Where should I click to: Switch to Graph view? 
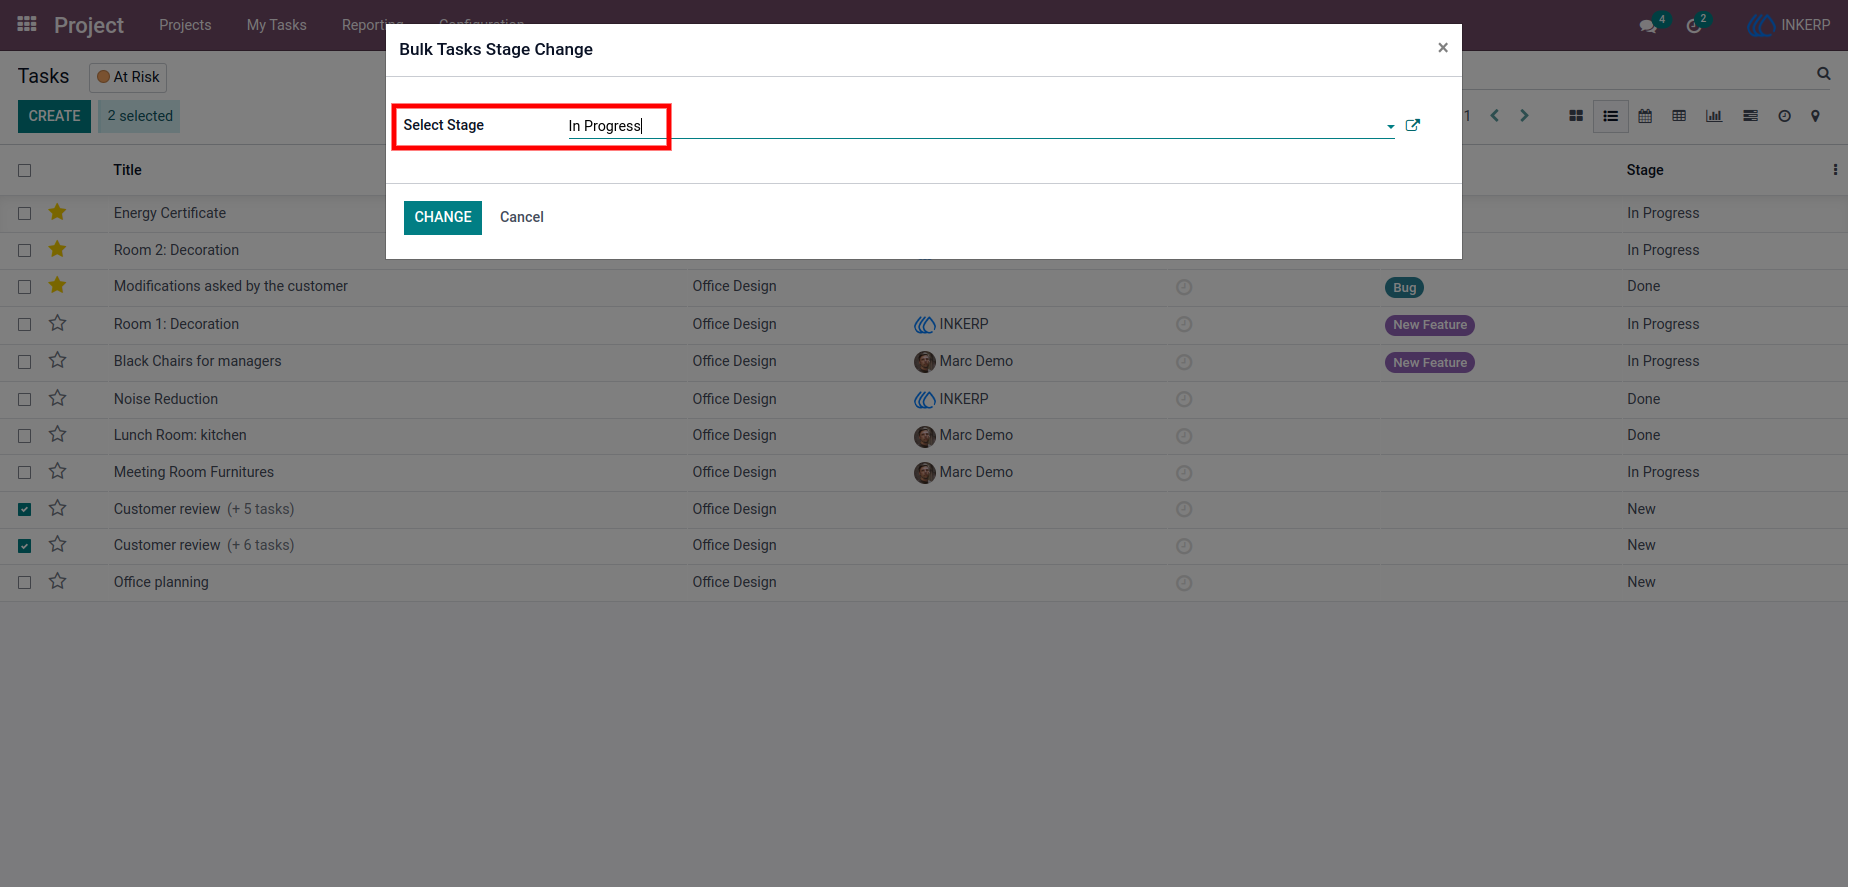coord(1714,116)
